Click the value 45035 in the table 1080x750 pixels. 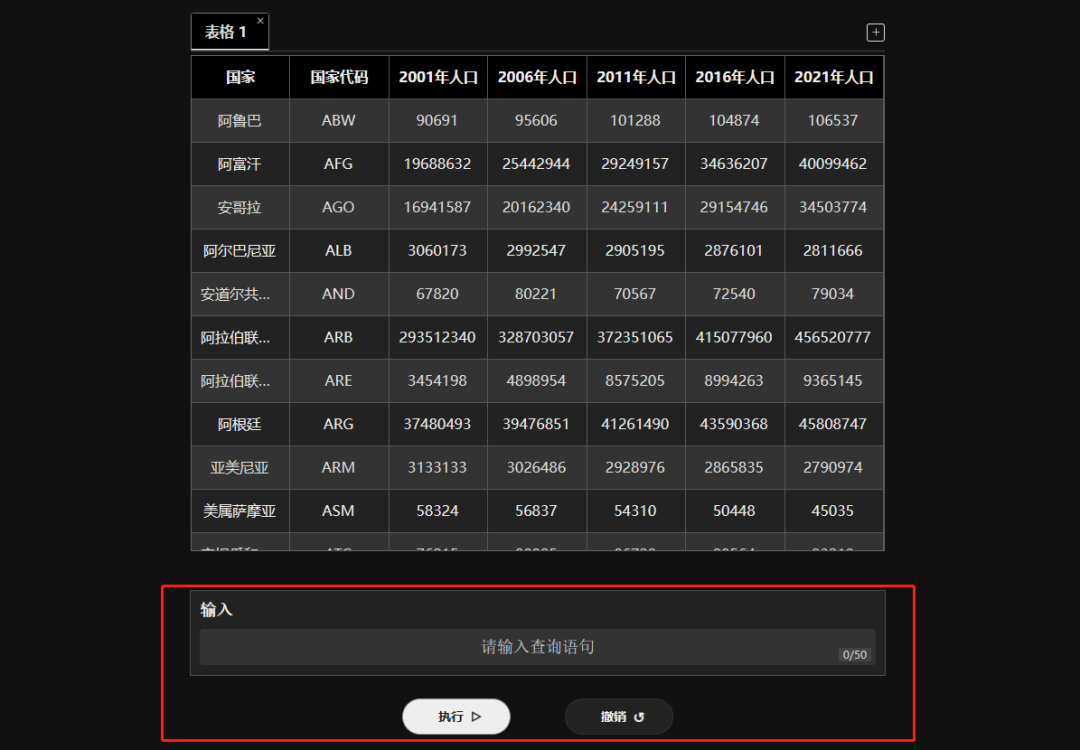833,511
